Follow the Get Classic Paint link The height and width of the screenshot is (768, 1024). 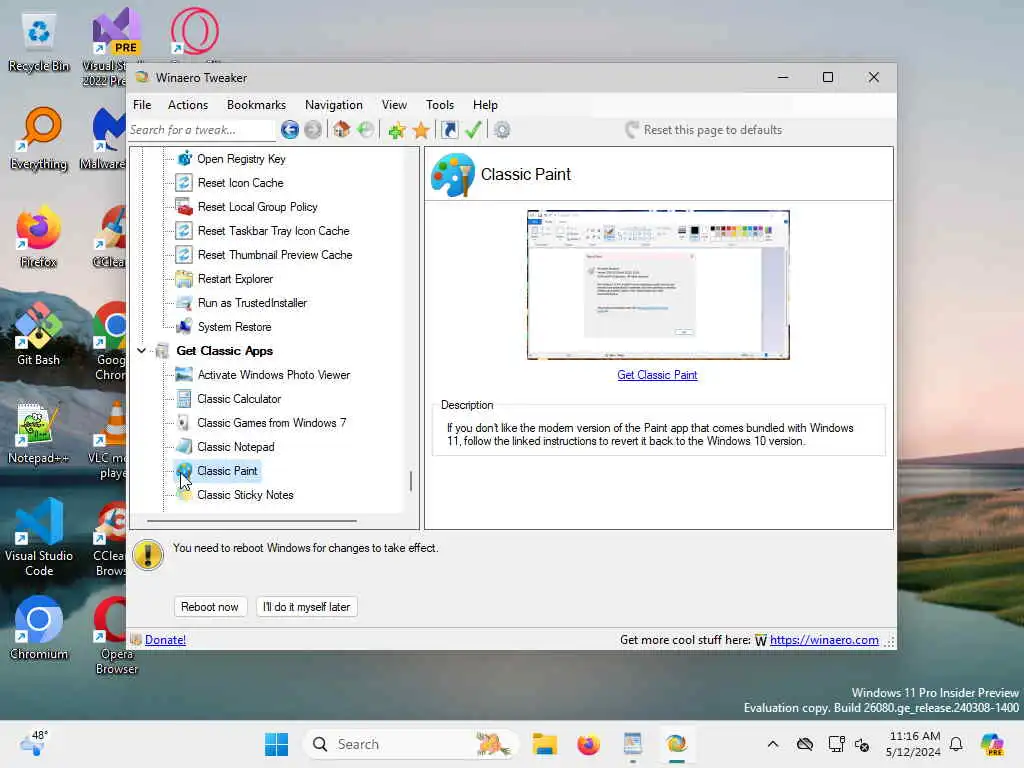[x=657, y=375]
